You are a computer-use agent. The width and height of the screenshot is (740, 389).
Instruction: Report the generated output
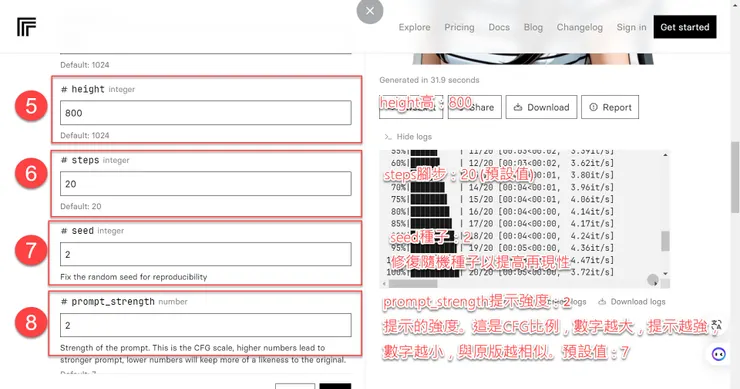tap(610, 107)
